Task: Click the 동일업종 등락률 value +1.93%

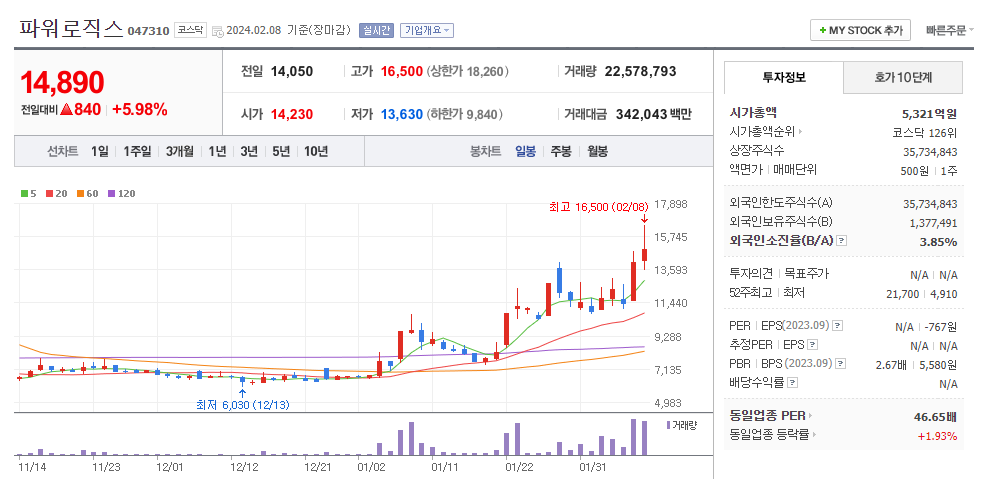Action: (937, 436)
